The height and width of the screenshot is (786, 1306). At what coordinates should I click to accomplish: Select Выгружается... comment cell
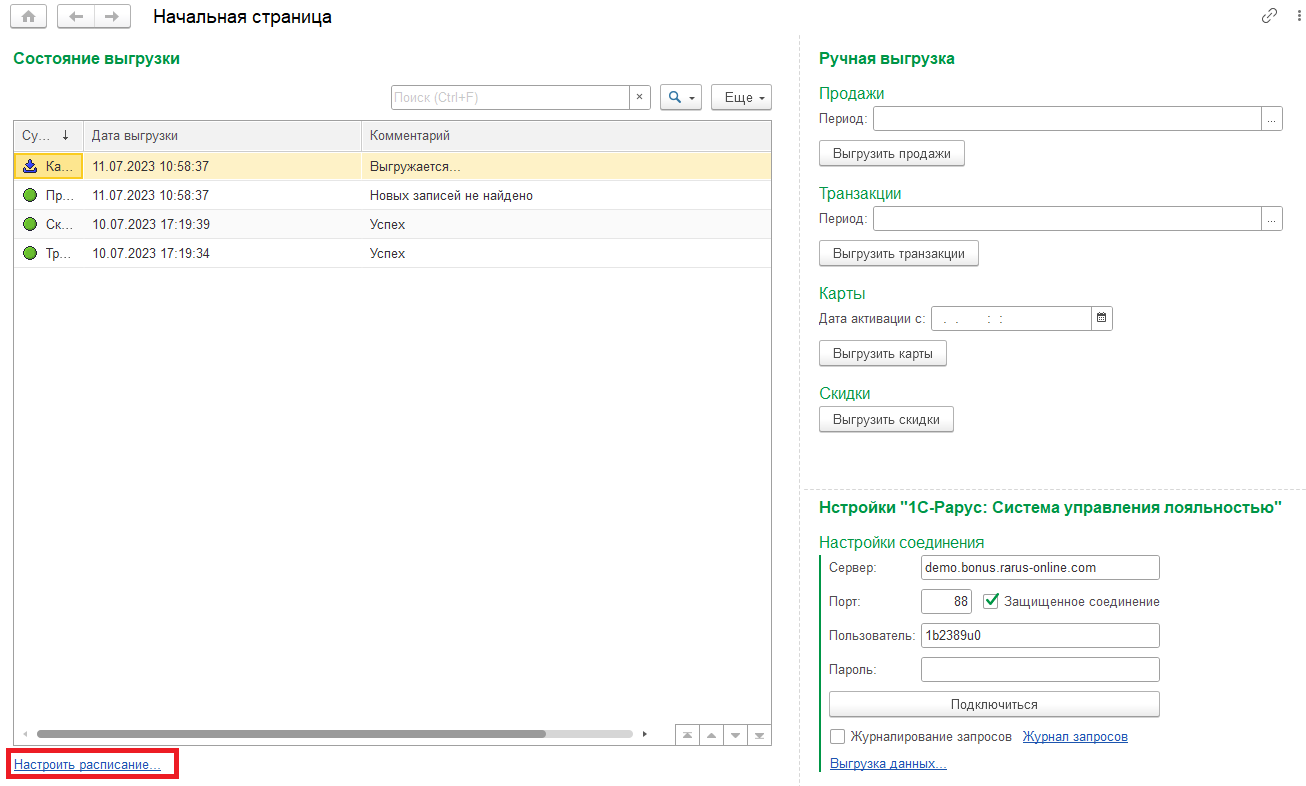(x=566, y=166)
